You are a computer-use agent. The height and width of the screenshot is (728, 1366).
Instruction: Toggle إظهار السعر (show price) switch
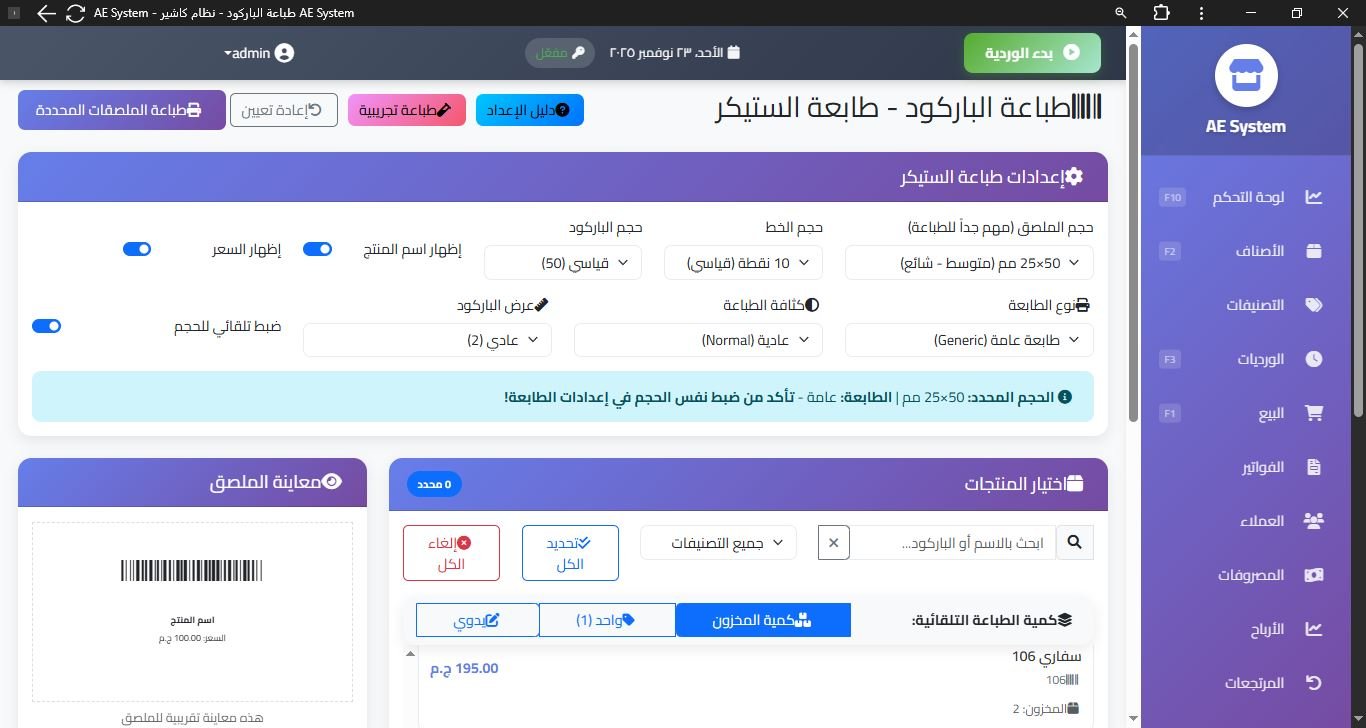tap(137, 249)
